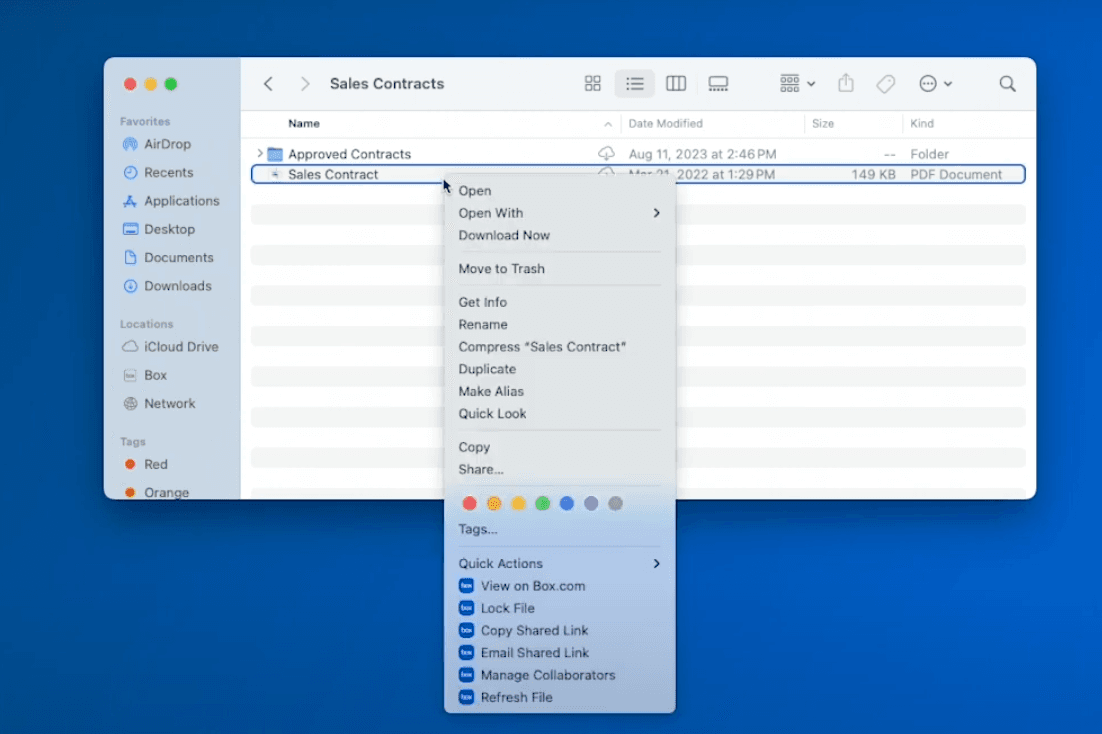
Task: Switch Finder to gallery view
Action: [x=718, y=84]
